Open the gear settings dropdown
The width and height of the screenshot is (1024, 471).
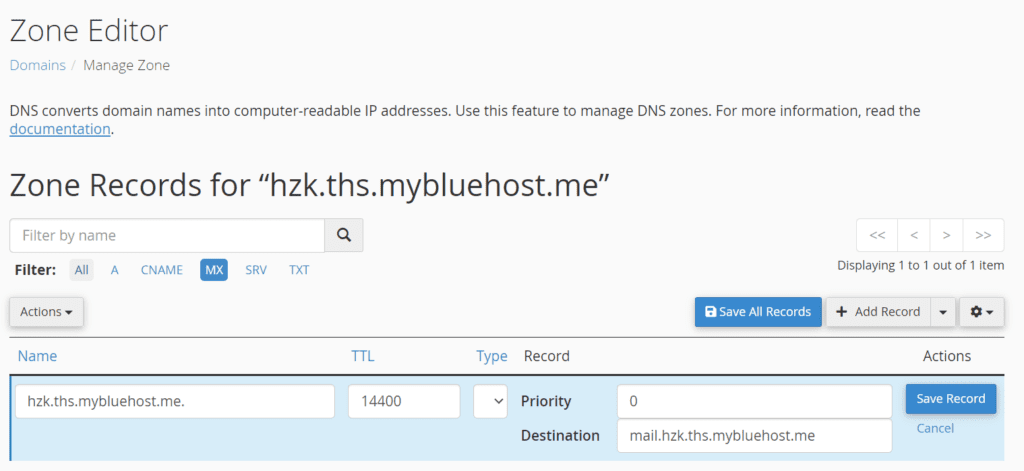[982, 312]
